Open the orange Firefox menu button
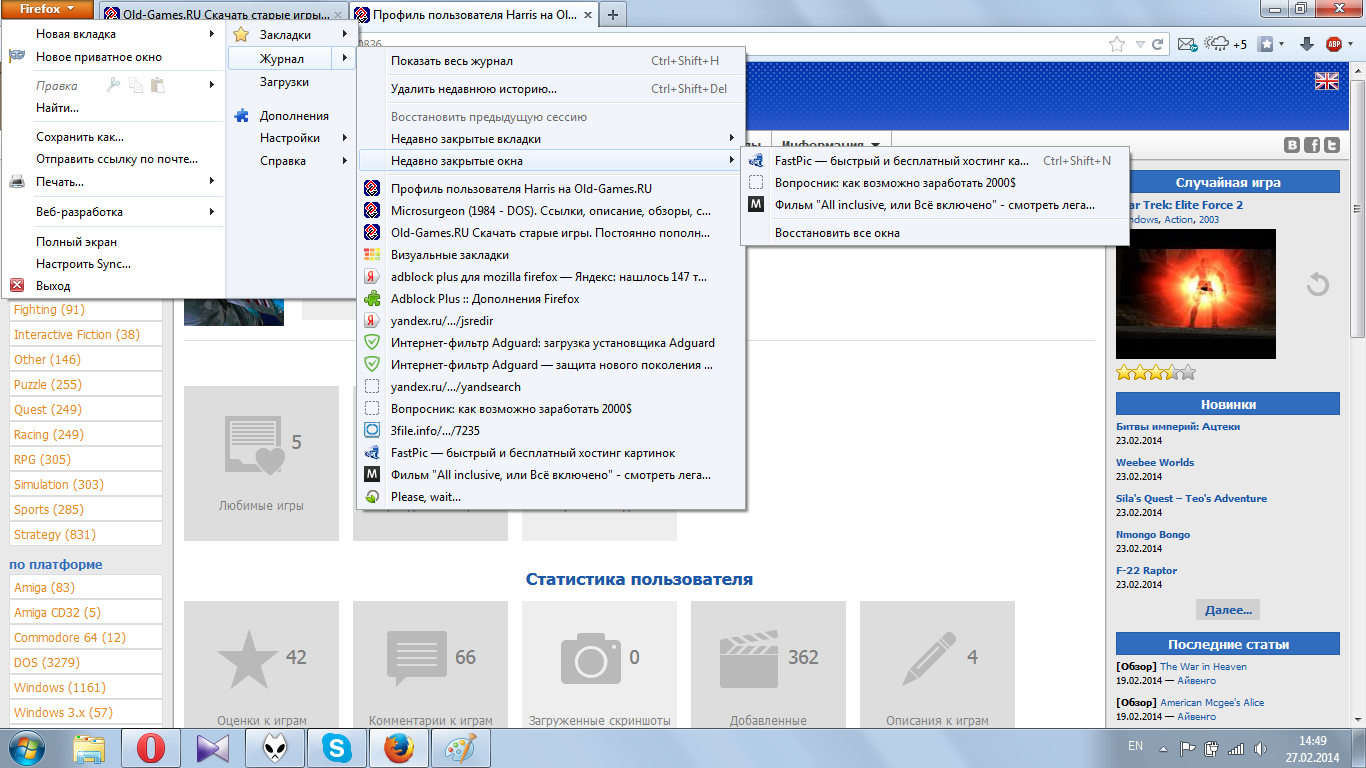Image resolution: width=1366 pixels, height=768 pixels. [48, 10]
